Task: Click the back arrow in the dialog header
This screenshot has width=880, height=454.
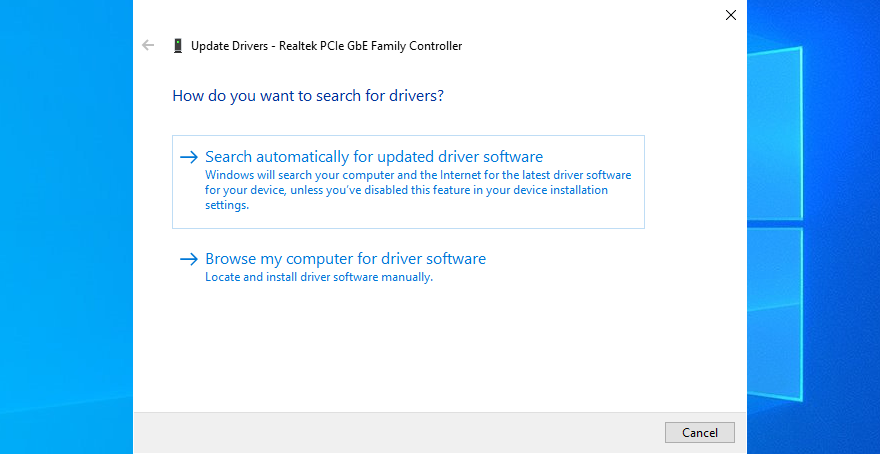Action: coord(149,45)
